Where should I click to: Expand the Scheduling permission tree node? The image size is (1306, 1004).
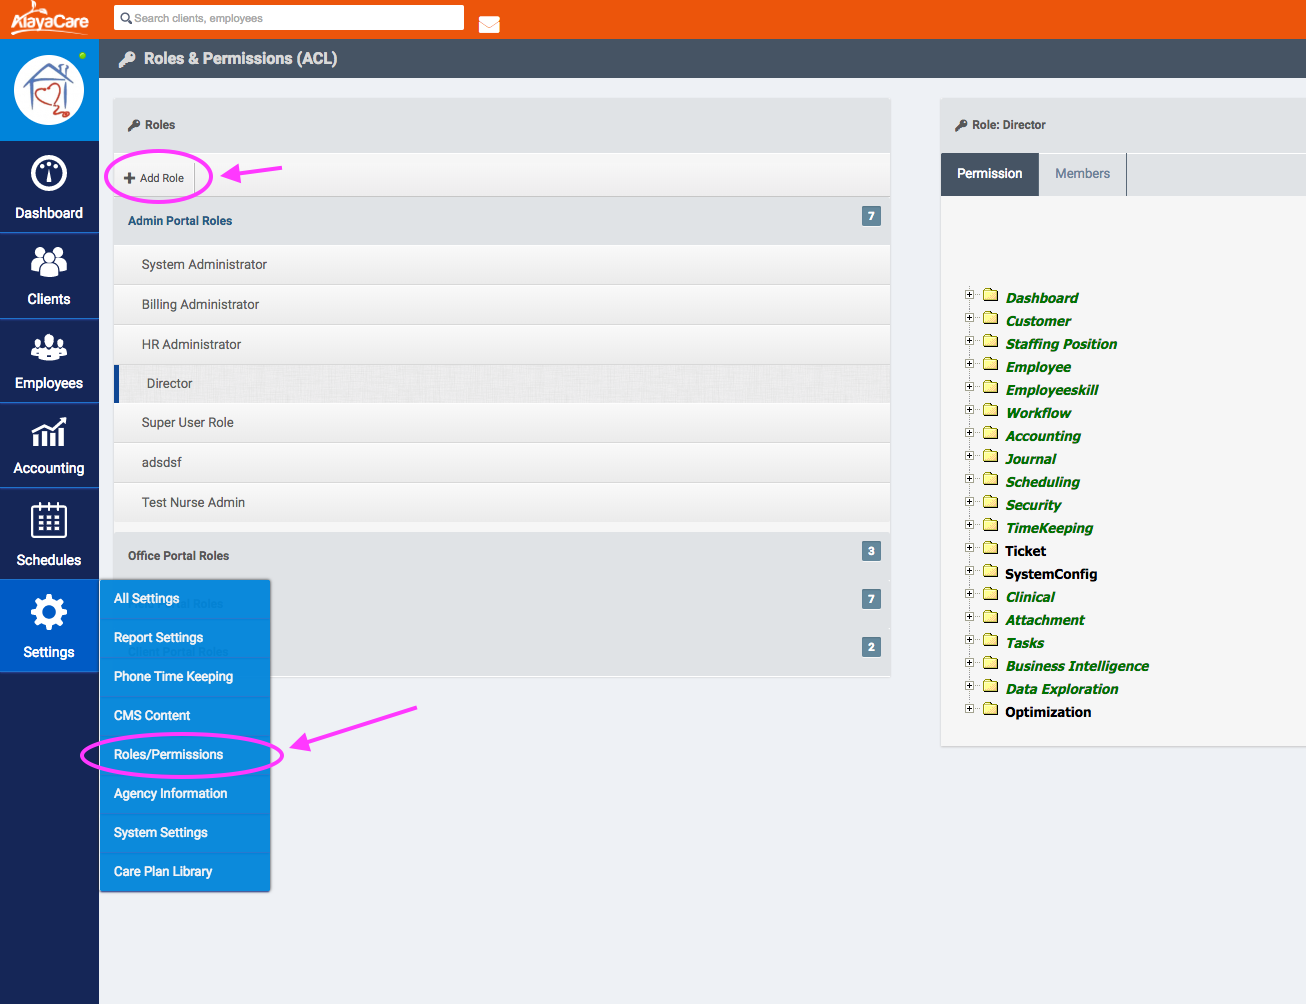tap(969, 479)
